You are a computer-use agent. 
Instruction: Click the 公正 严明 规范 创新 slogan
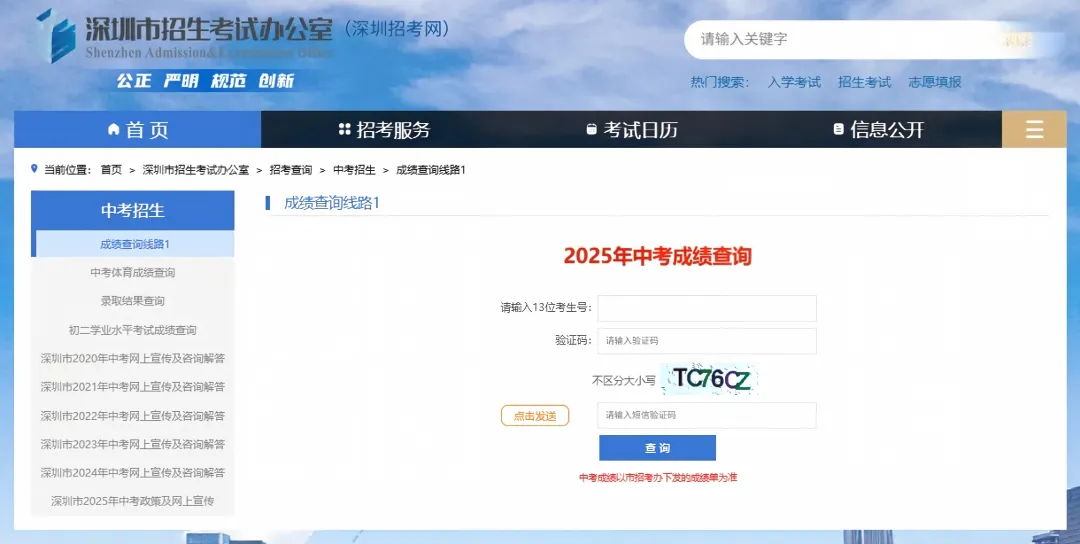(x=205, y=81)
